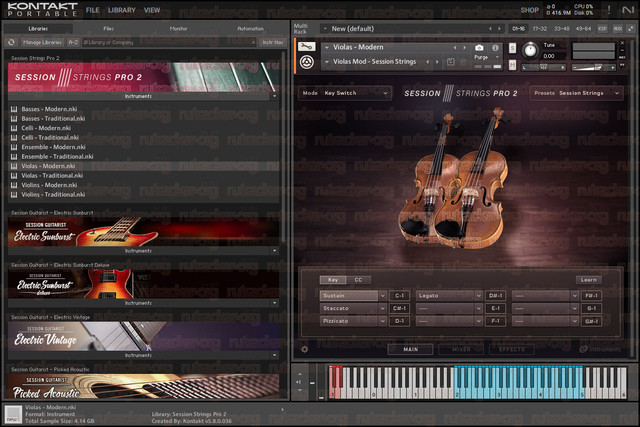Switch articulation control to CC
This screenshot has width=640, height=427.
click(358, 280)
